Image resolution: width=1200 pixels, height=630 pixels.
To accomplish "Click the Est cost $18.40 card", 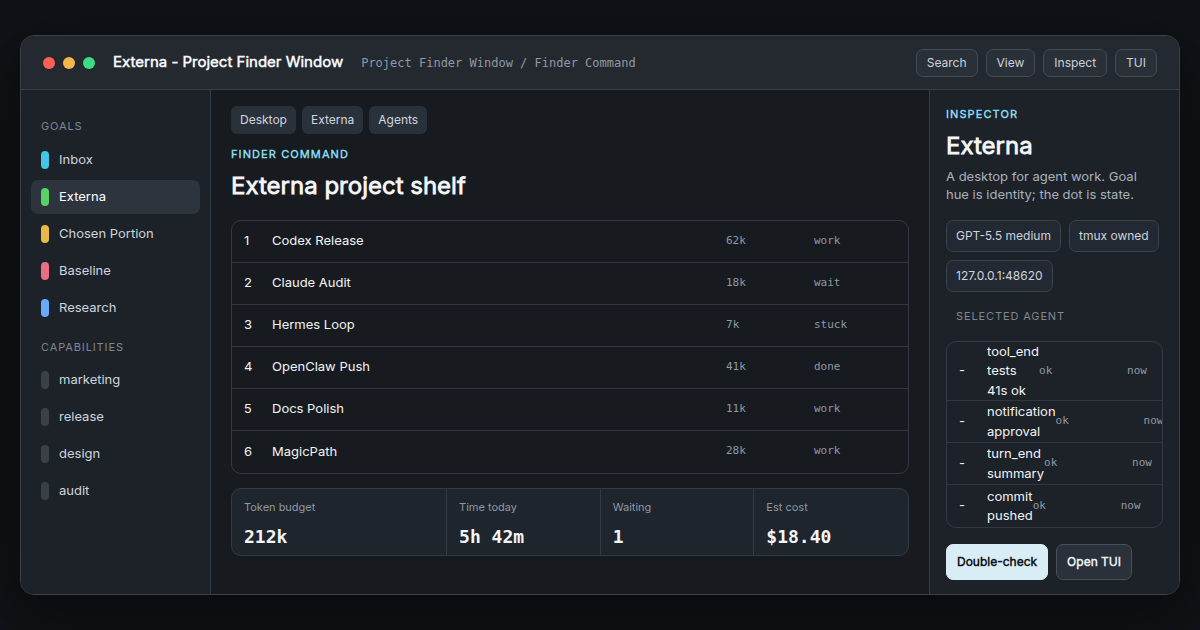I will tap(831, 522).
